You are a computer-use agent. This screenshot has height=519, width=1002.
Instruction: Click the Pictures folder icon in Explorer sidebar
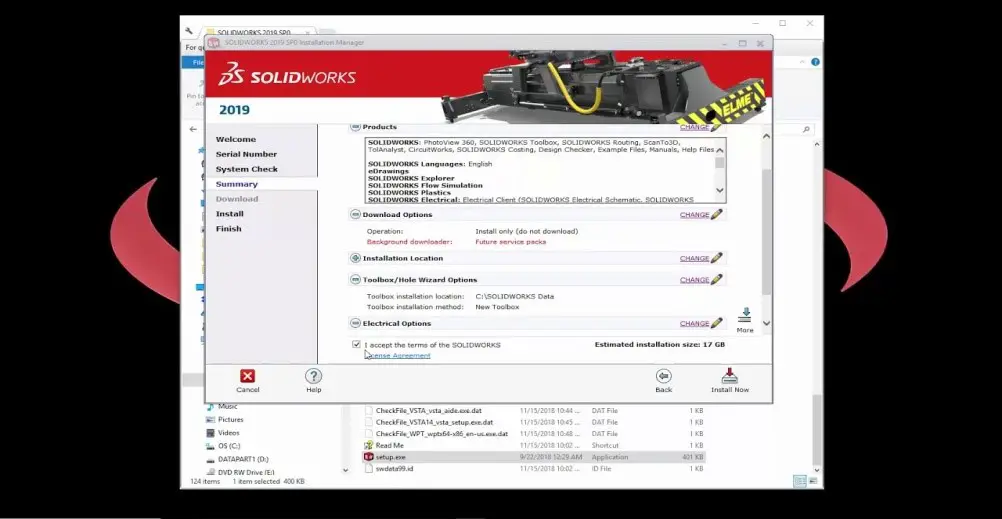pyautogui.click(x=210, y=419)
